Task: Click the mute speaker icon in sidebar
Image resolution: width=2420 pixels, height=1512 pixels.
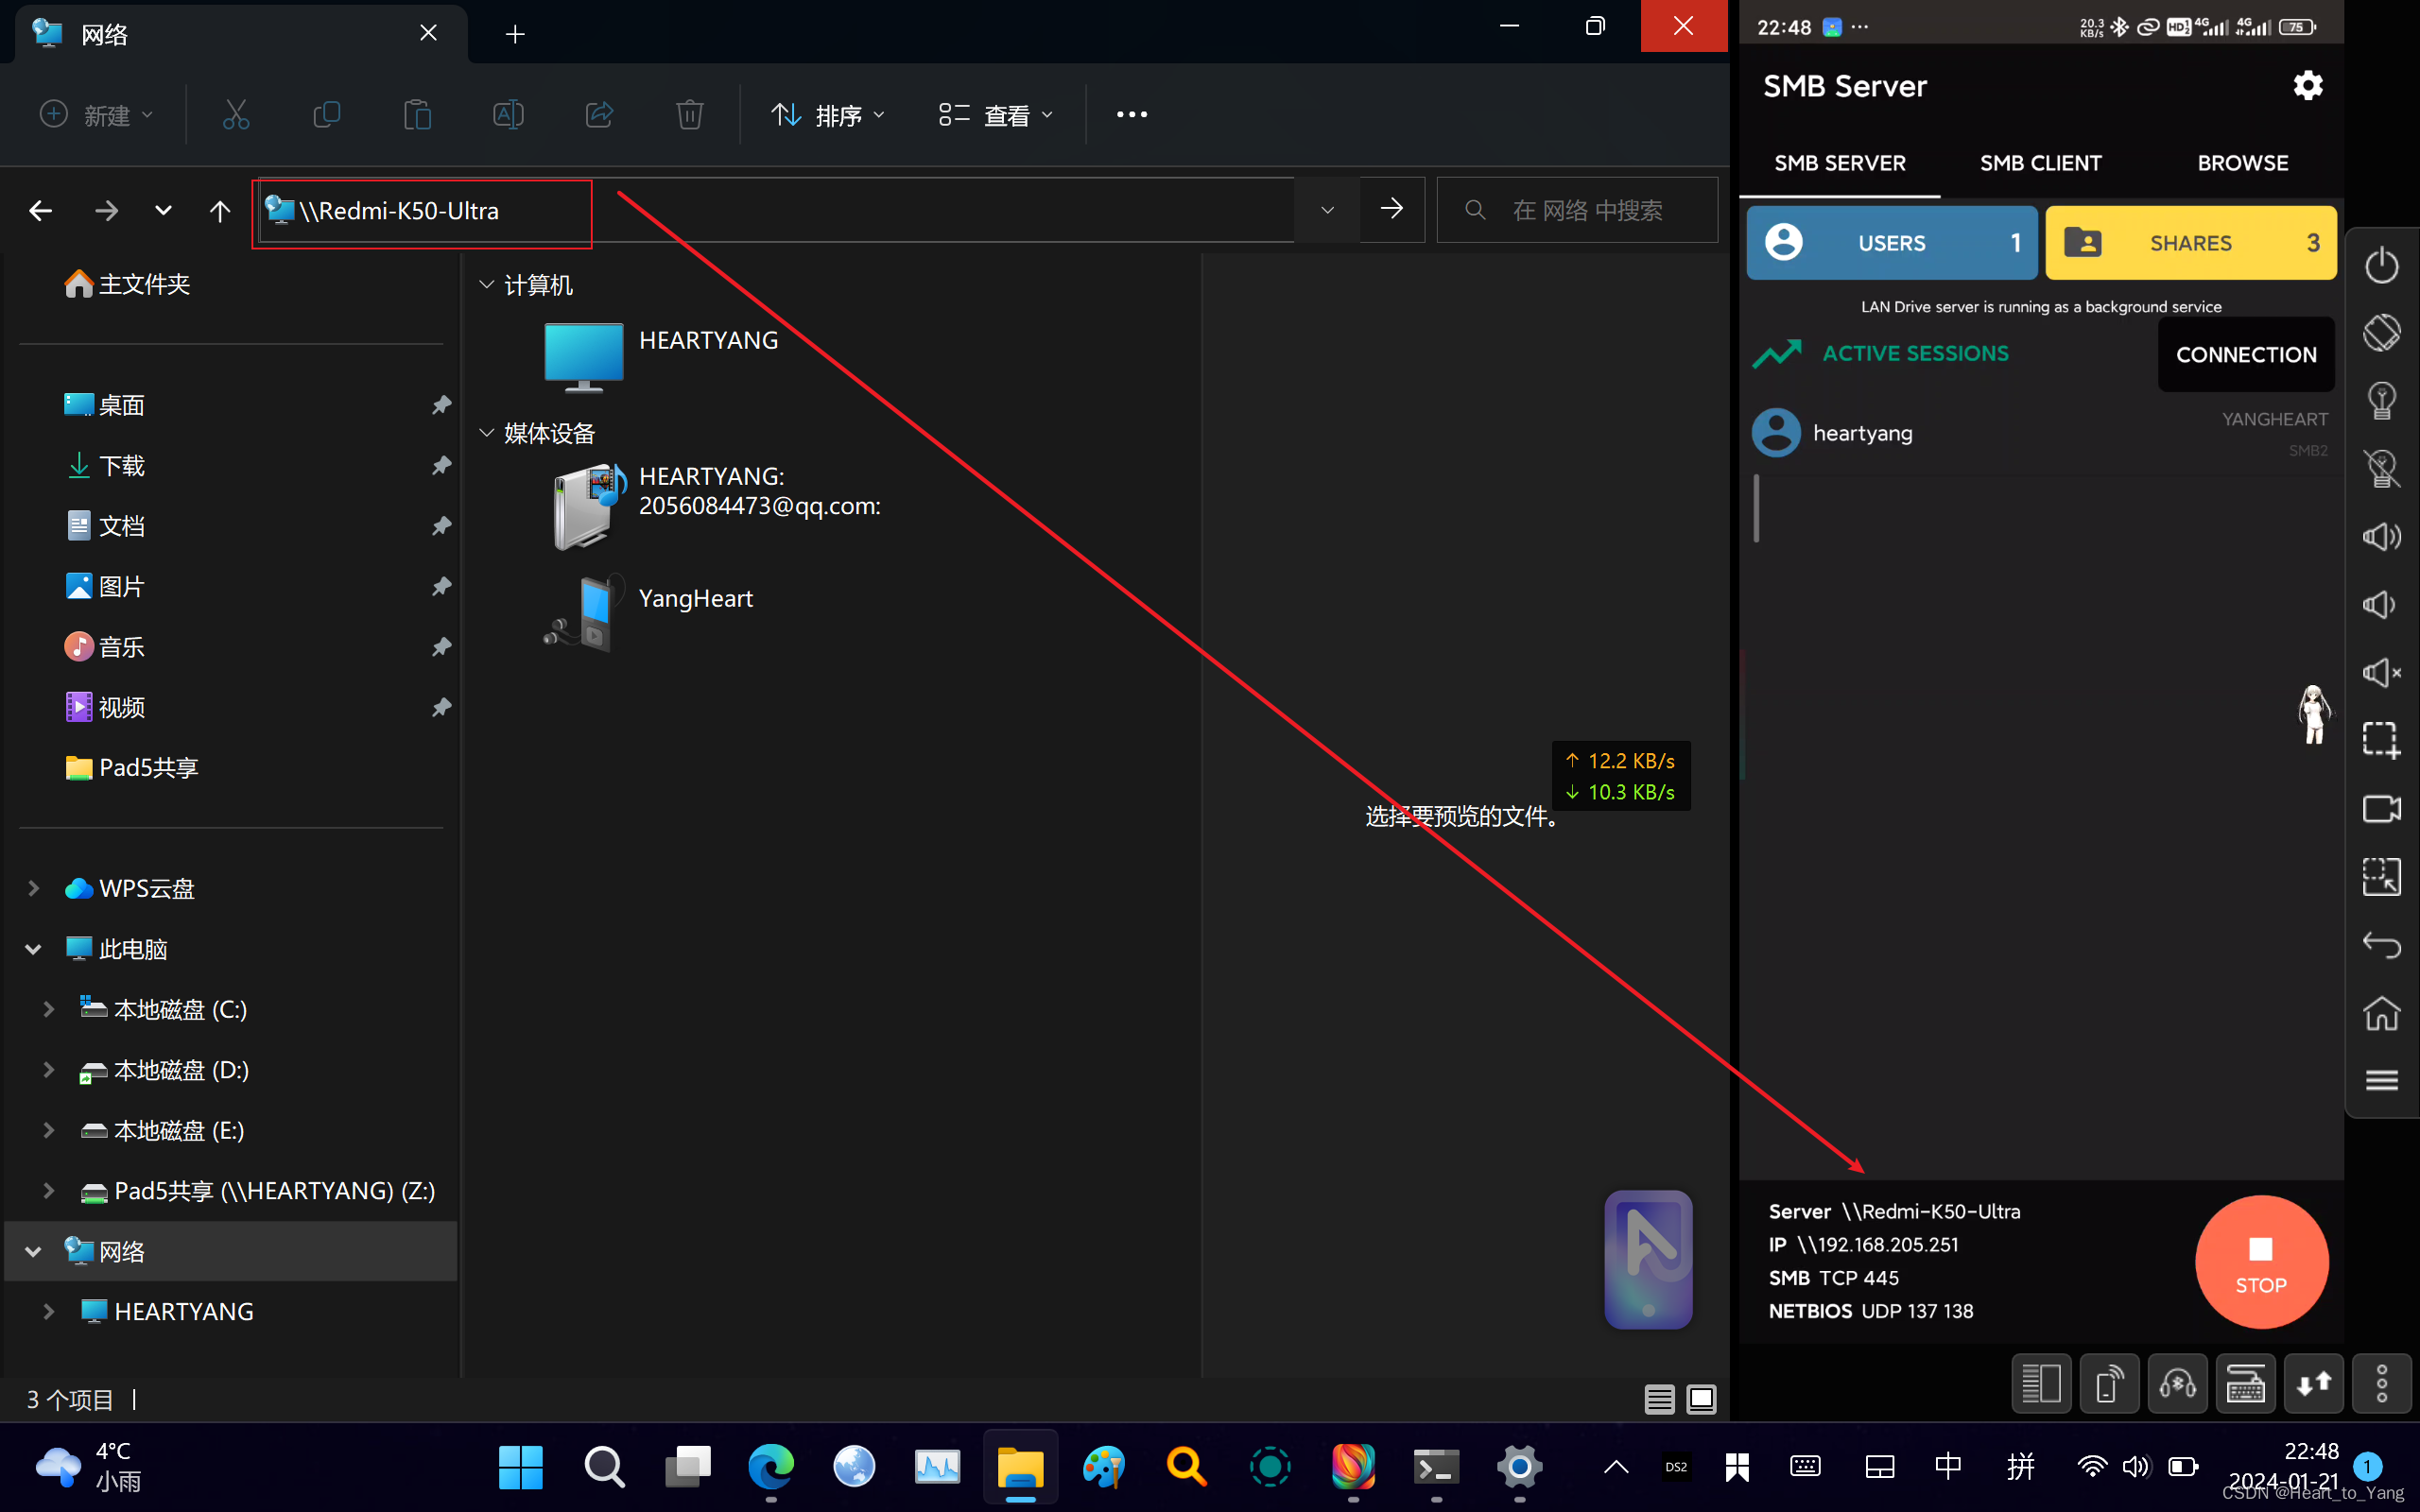Action: pos(2381,673)
